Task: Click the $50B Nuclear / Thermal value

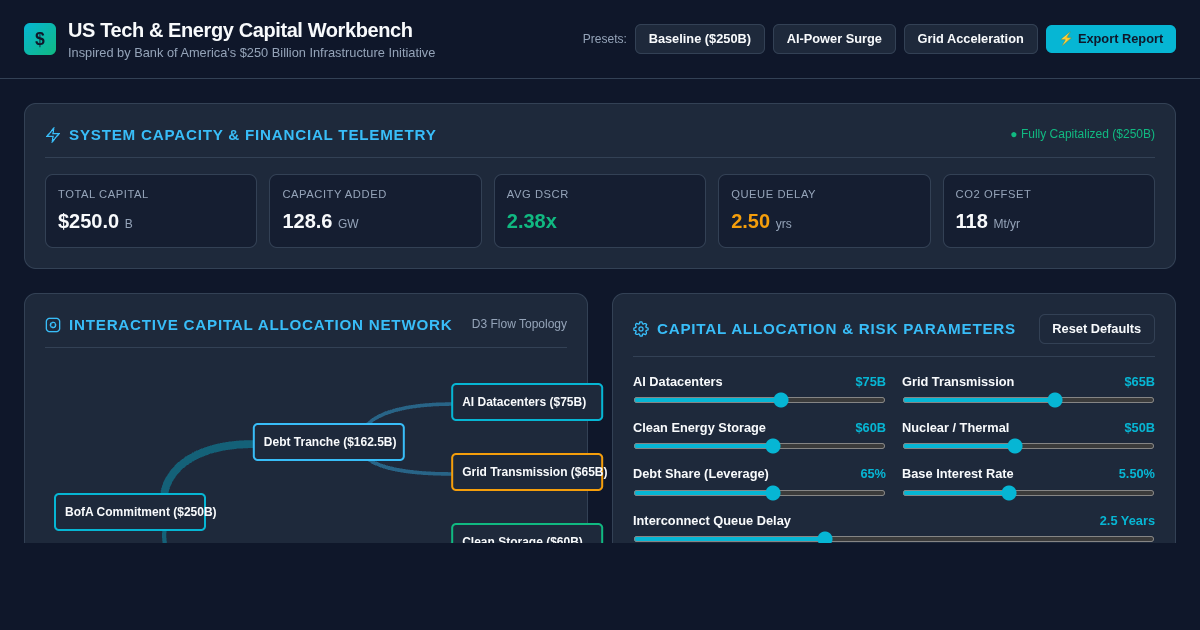Action: [1139, 427]
